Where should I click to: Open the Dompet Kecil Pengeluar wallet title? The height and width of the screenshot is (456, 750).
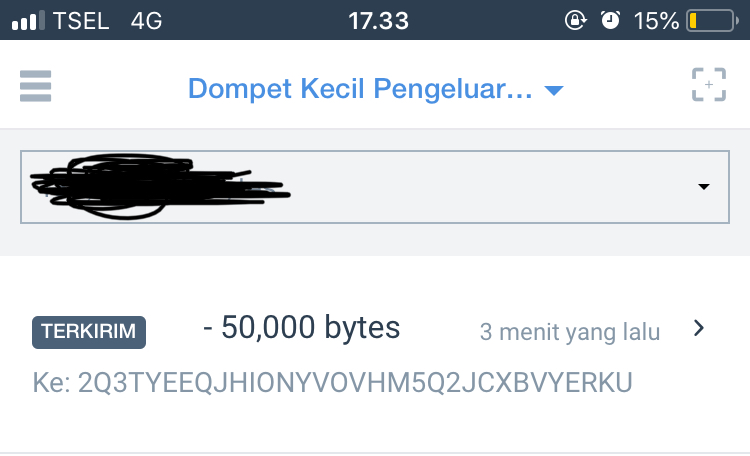point(360,89)
